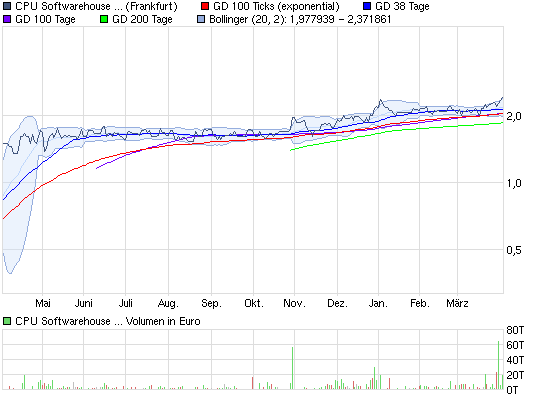
Task: Click the '2,0' price axis value
Action: tap(514, 116)
